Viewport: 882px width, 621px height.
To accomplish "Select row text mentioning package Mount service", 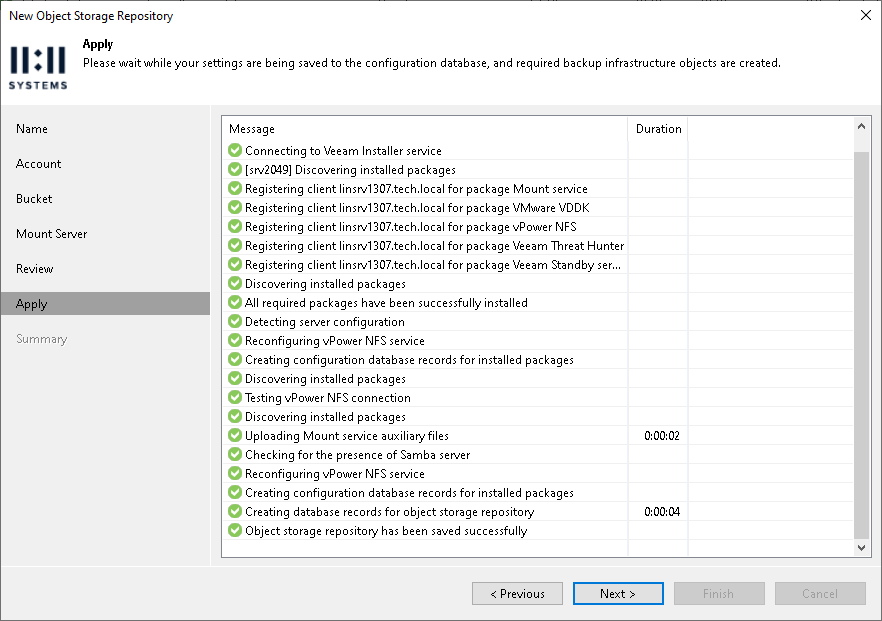I will (x=416, y=188).
